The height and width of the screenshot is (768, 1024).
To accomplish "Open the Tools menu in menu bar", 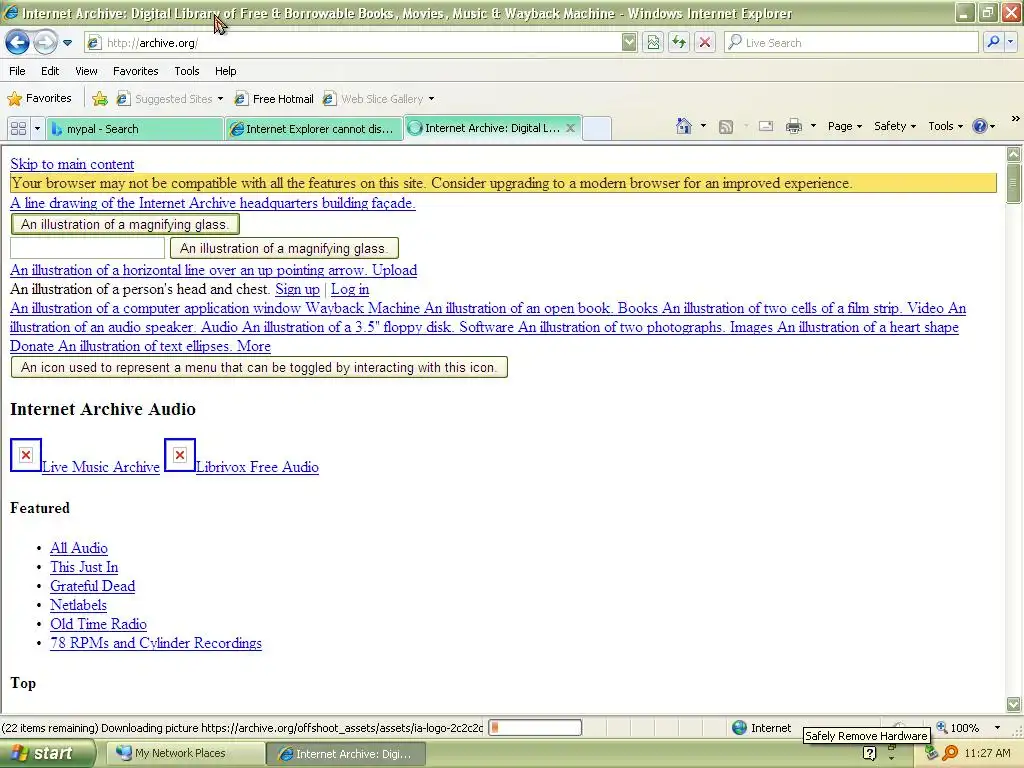I will 187,71.
